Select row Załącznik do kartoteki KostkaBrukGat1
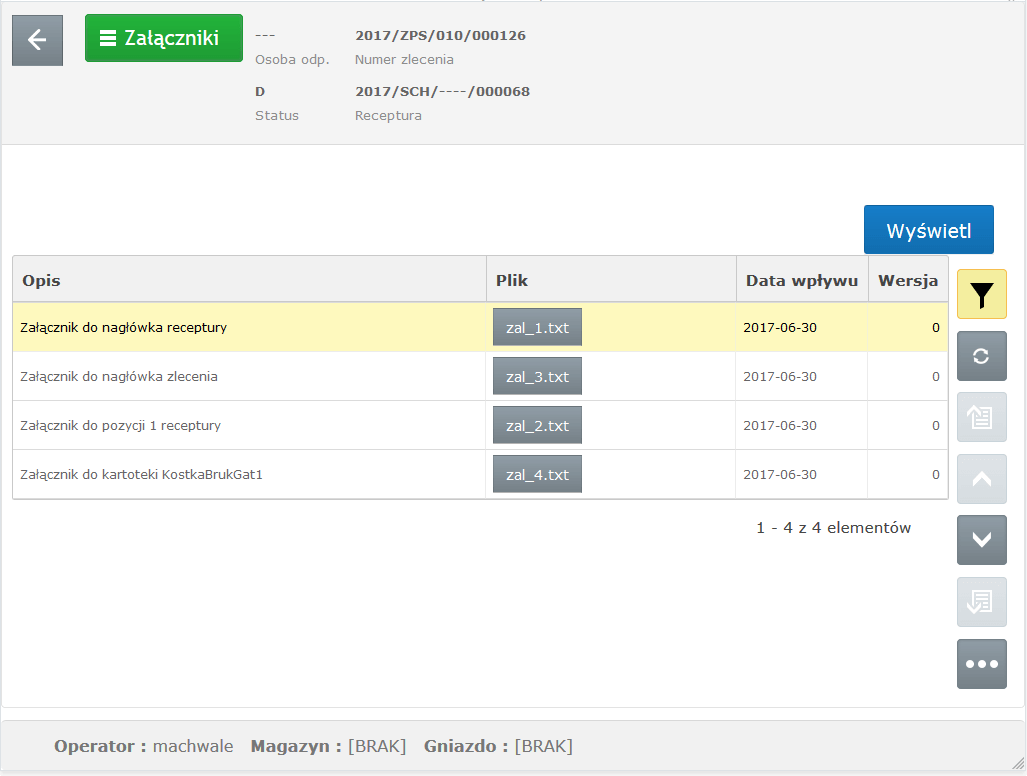1027x776 pixels. tap(480, 474)
